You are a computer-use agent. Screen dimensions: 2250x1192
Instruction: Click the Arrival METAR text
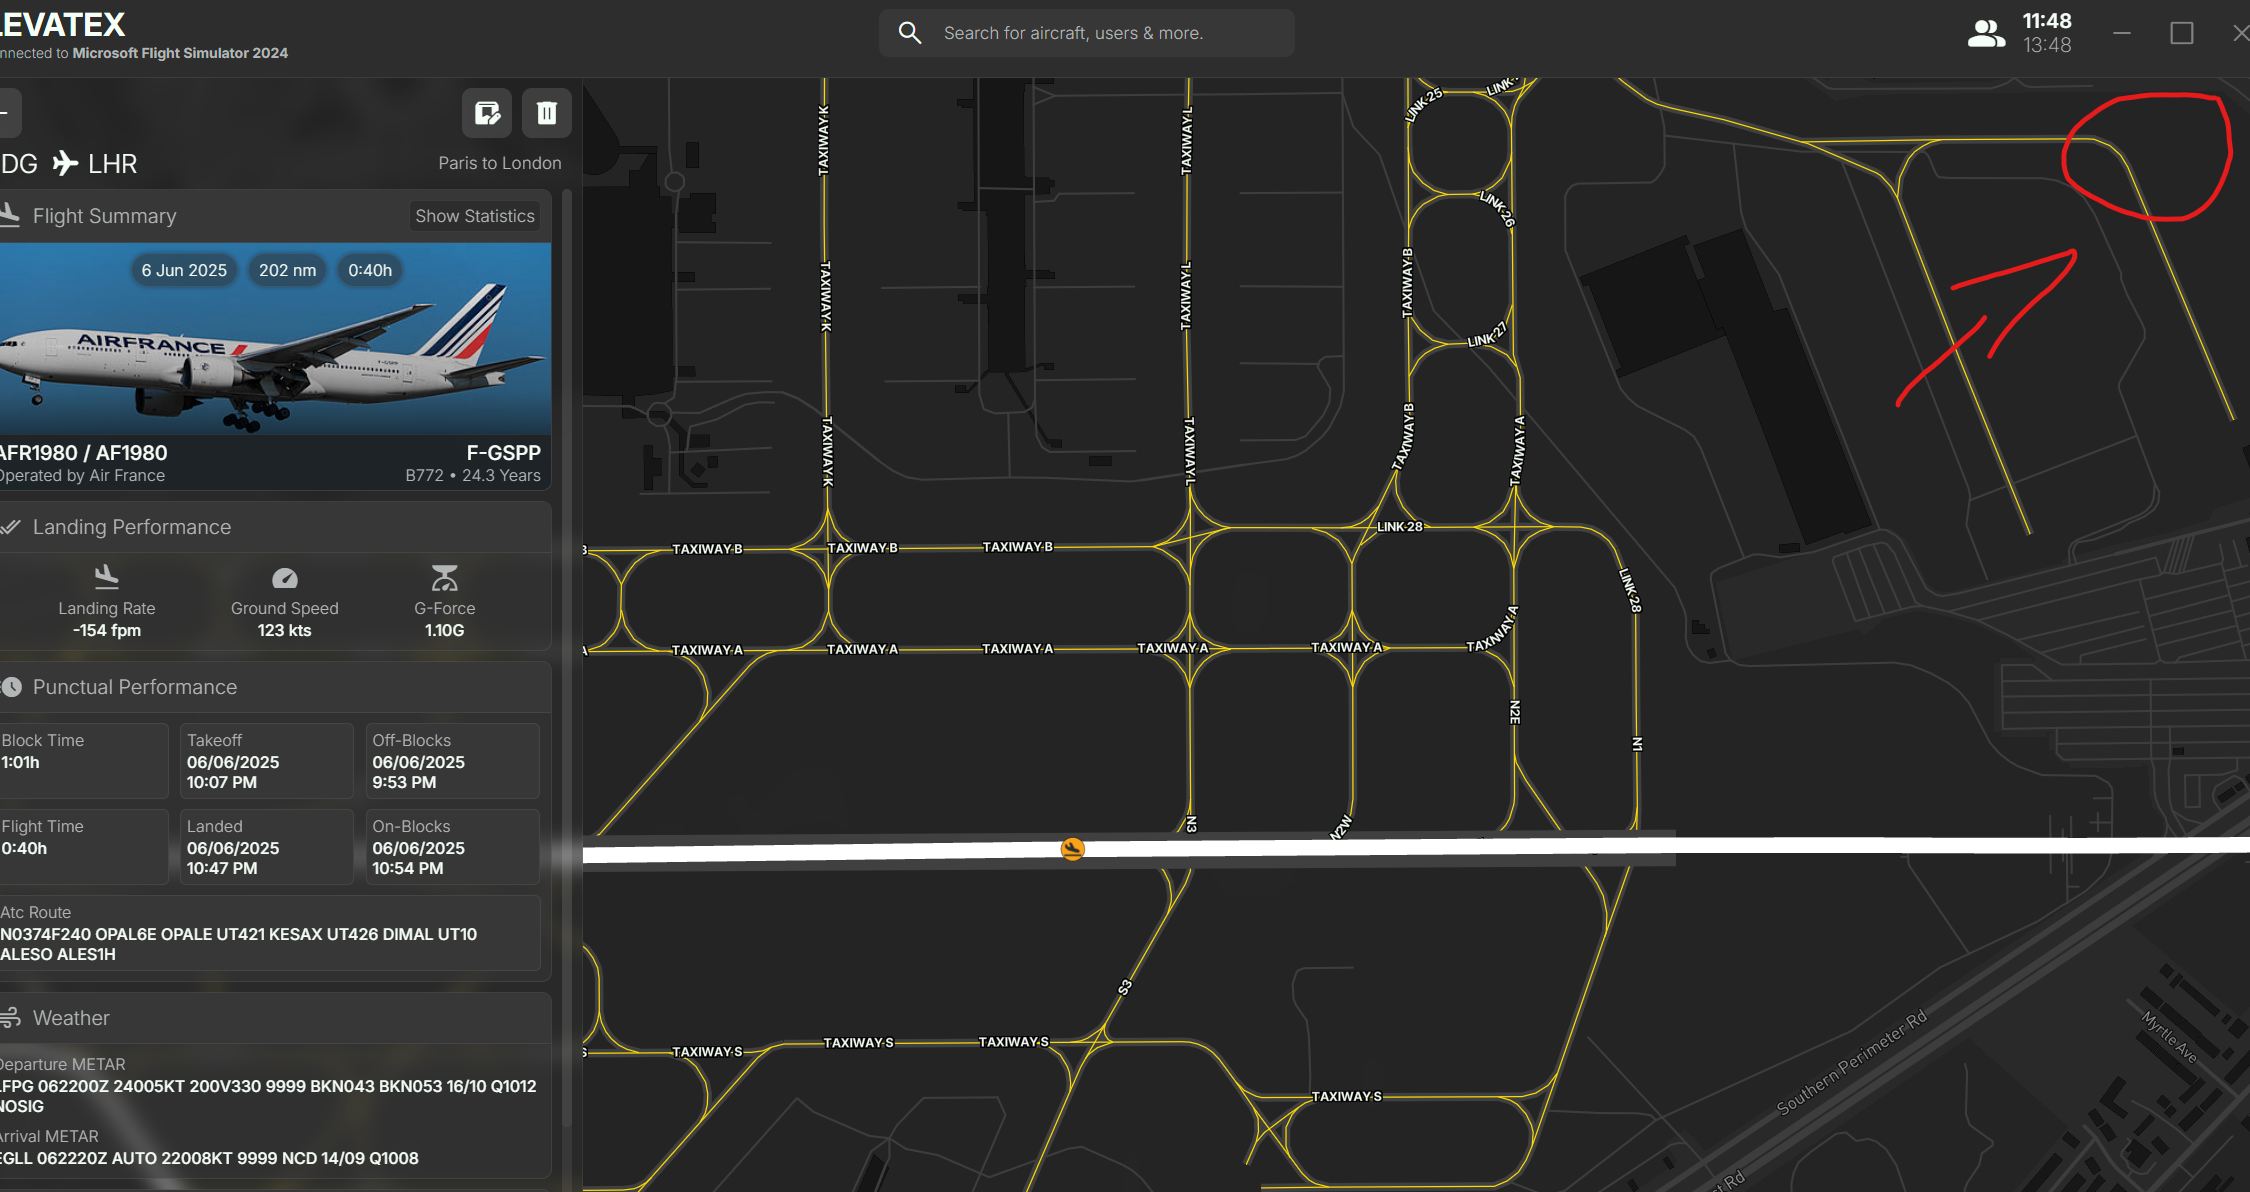coord(209,1158)
